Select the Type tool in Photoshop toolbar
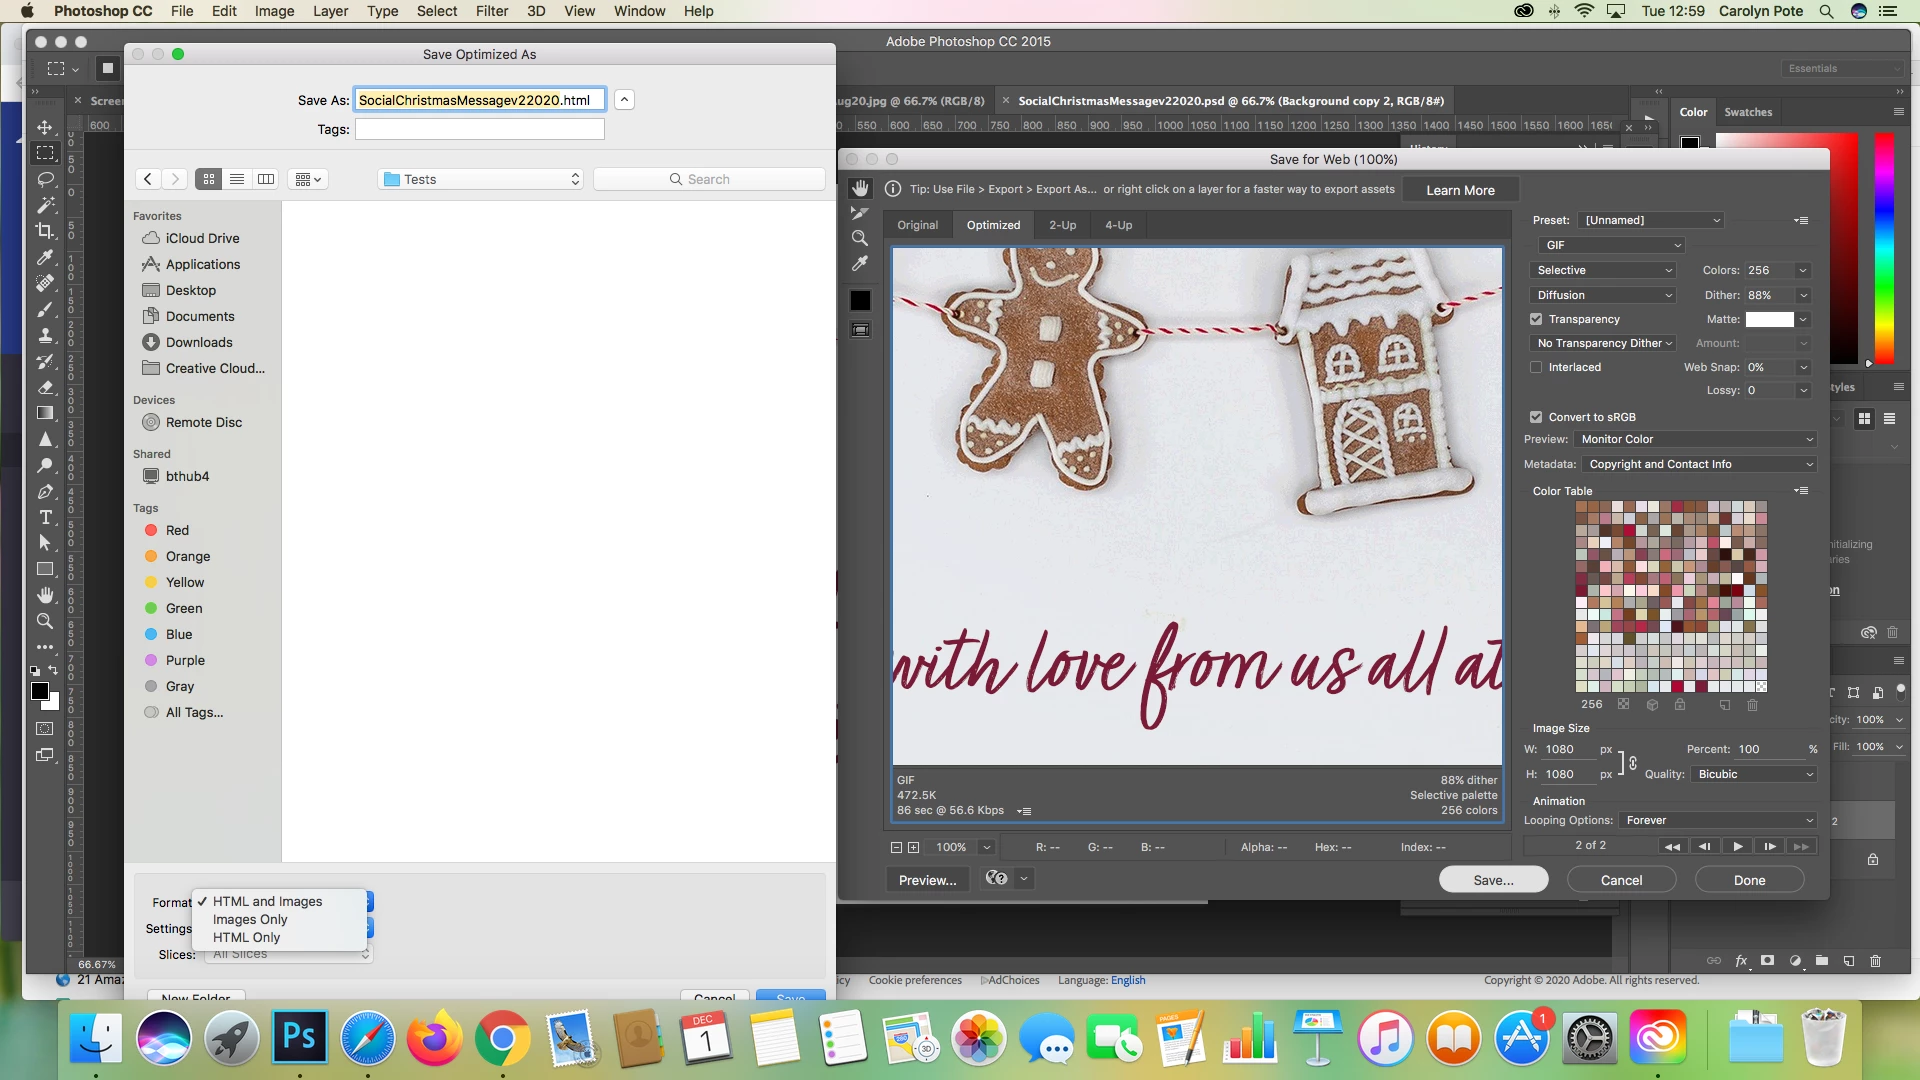 click(45, 517)
